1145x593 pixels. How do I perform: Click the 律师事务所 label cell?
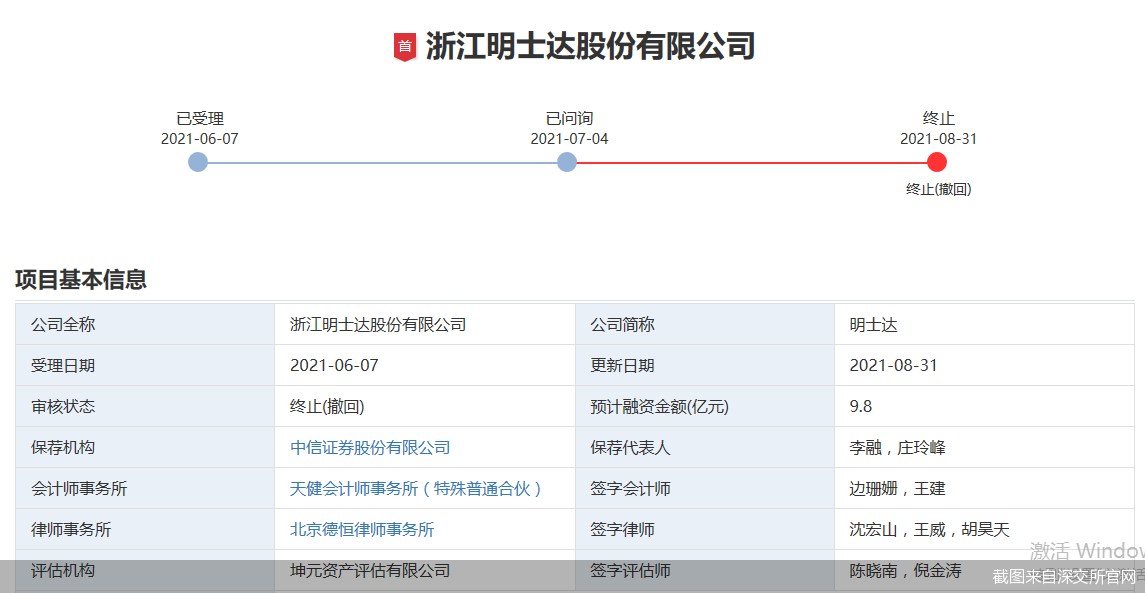tap(145, 529)
